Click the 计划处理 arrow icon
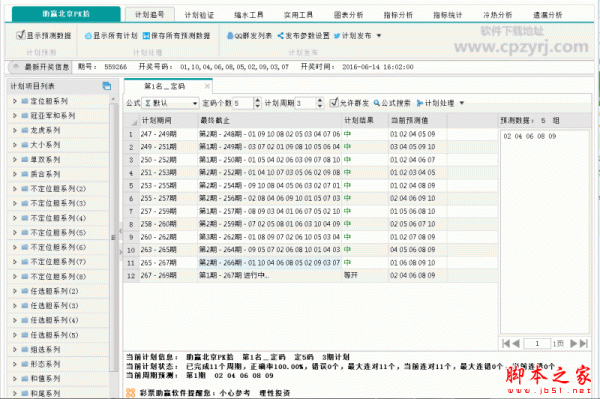Viewport: 600px width, 399px height. [420, 103]
